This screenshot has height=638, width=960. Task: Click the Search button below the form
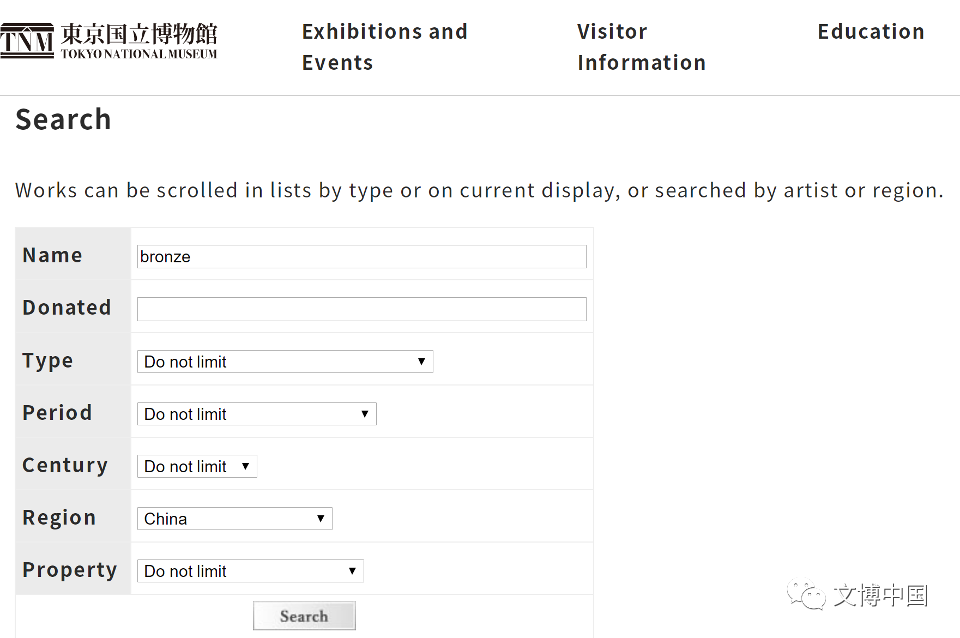coord(304,616)
